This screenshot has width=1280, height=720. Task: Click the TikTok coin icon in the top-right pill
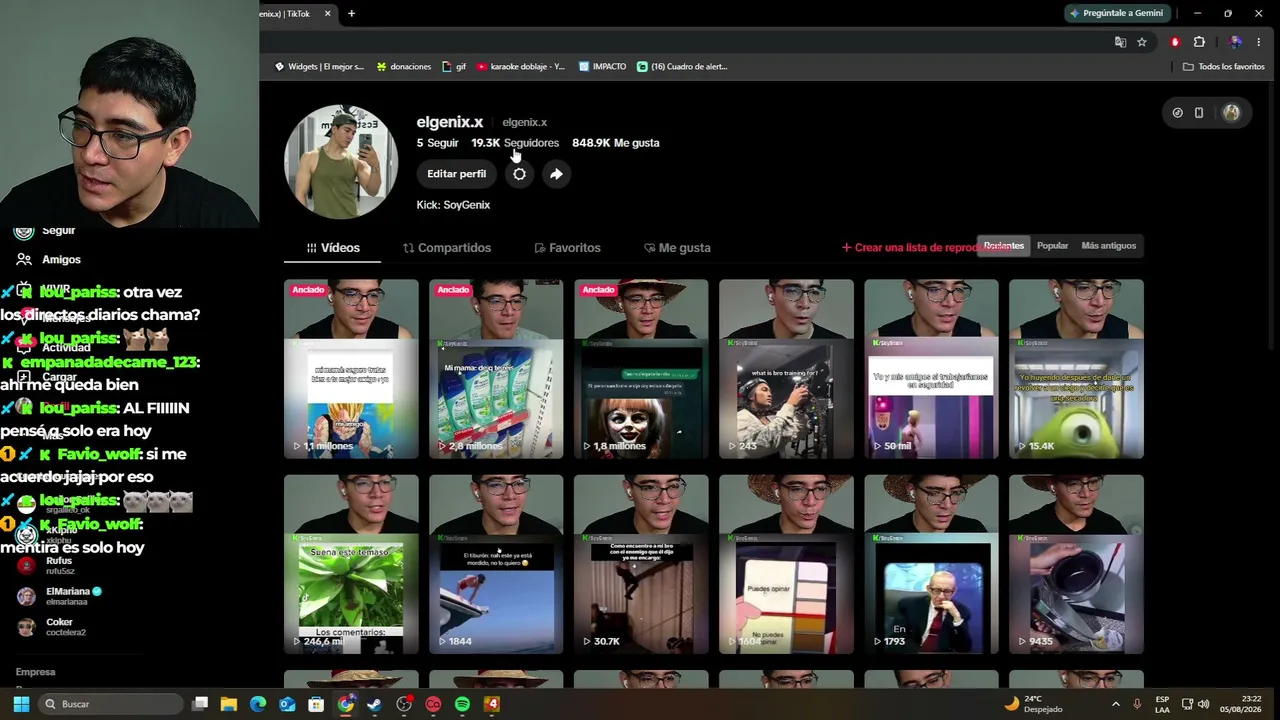pos(1178,113)
